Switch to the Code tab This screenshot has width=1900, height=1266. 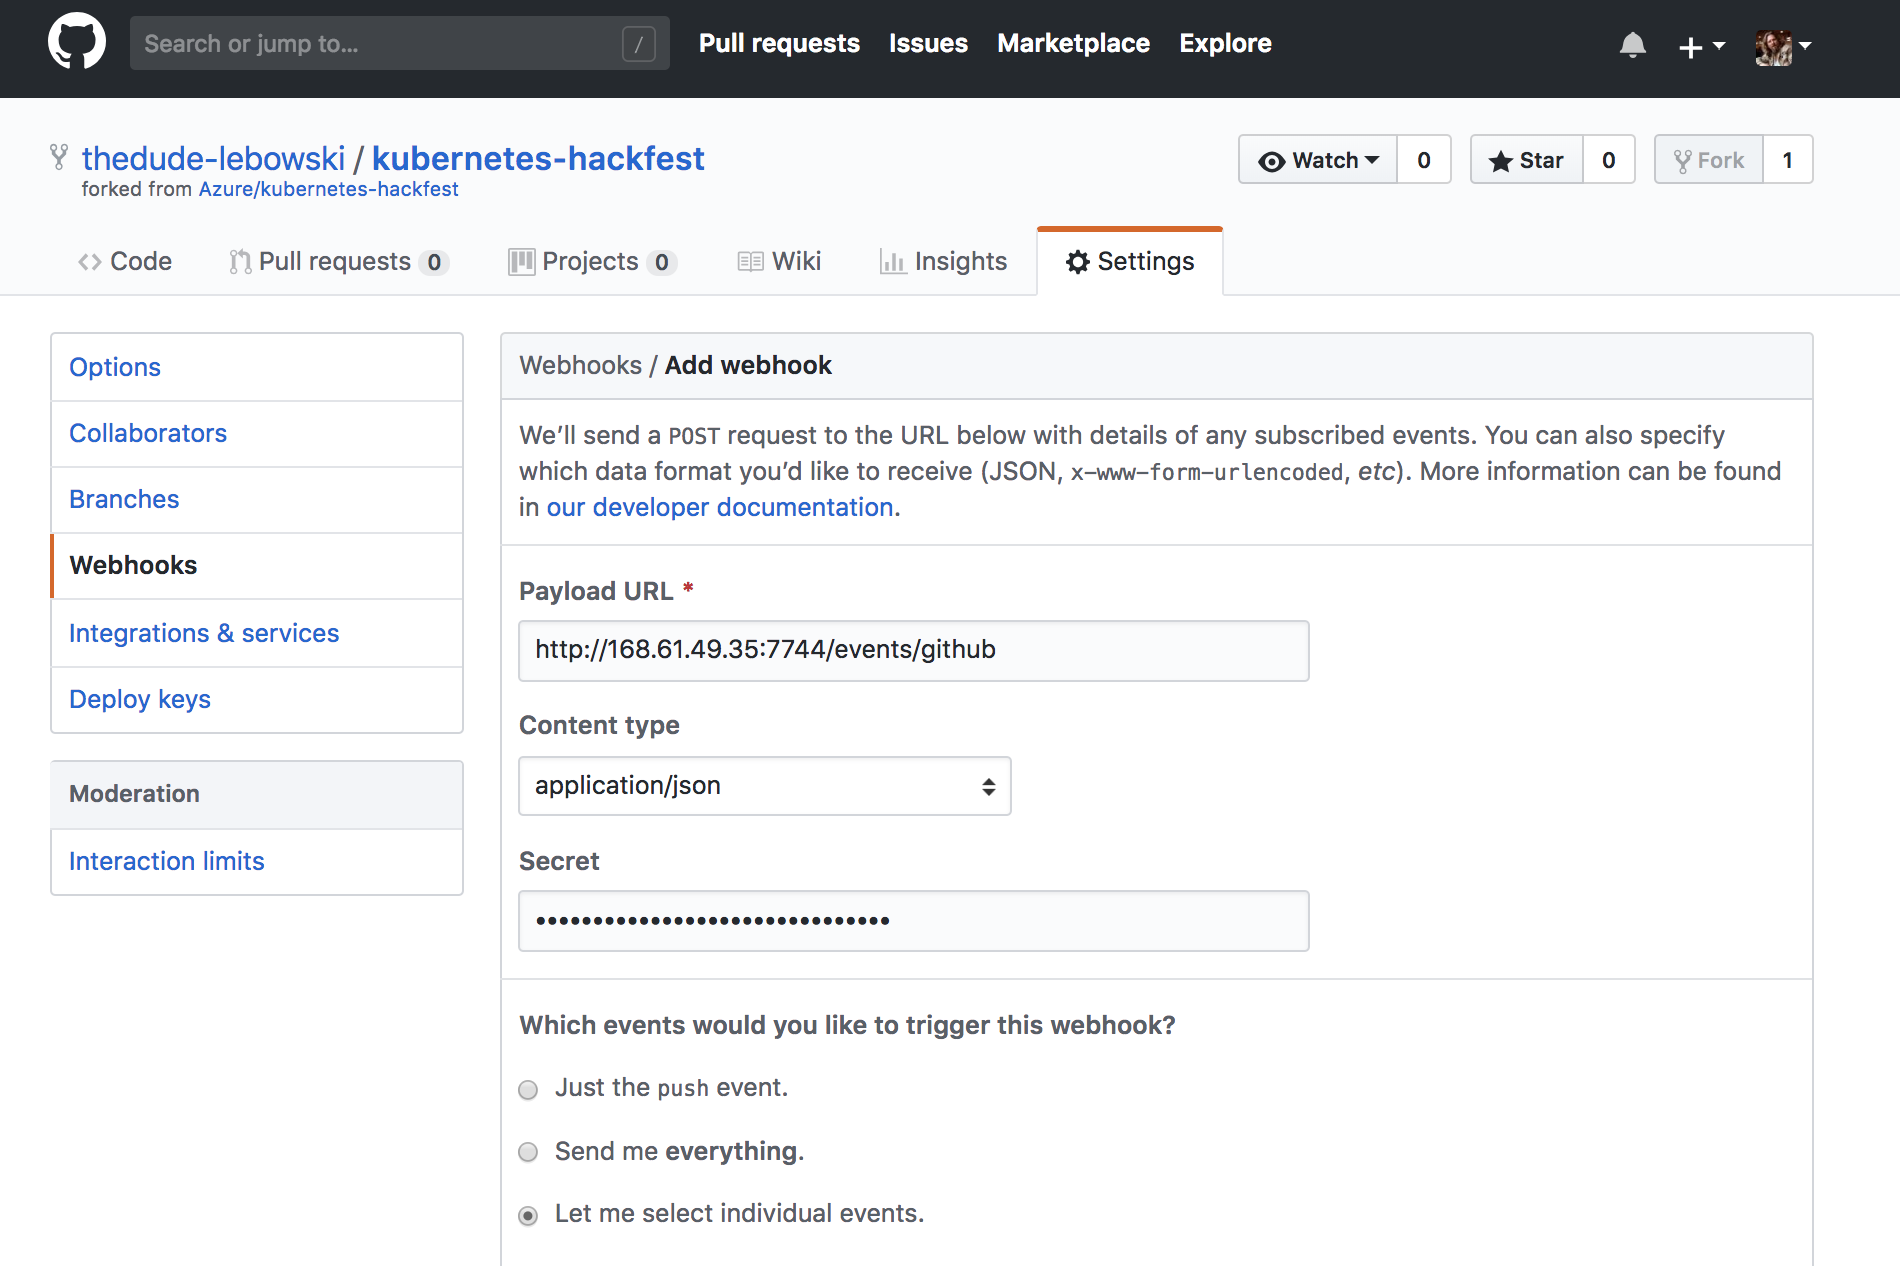click(x=125, y=262)
